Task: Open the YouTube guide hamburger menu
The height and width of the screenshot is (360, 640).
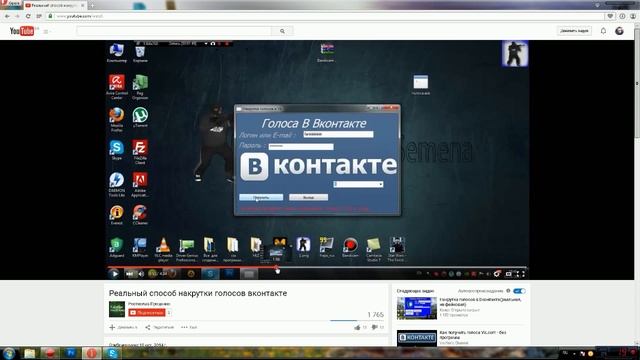Action: pyautogui.click(x=46, y=31)
